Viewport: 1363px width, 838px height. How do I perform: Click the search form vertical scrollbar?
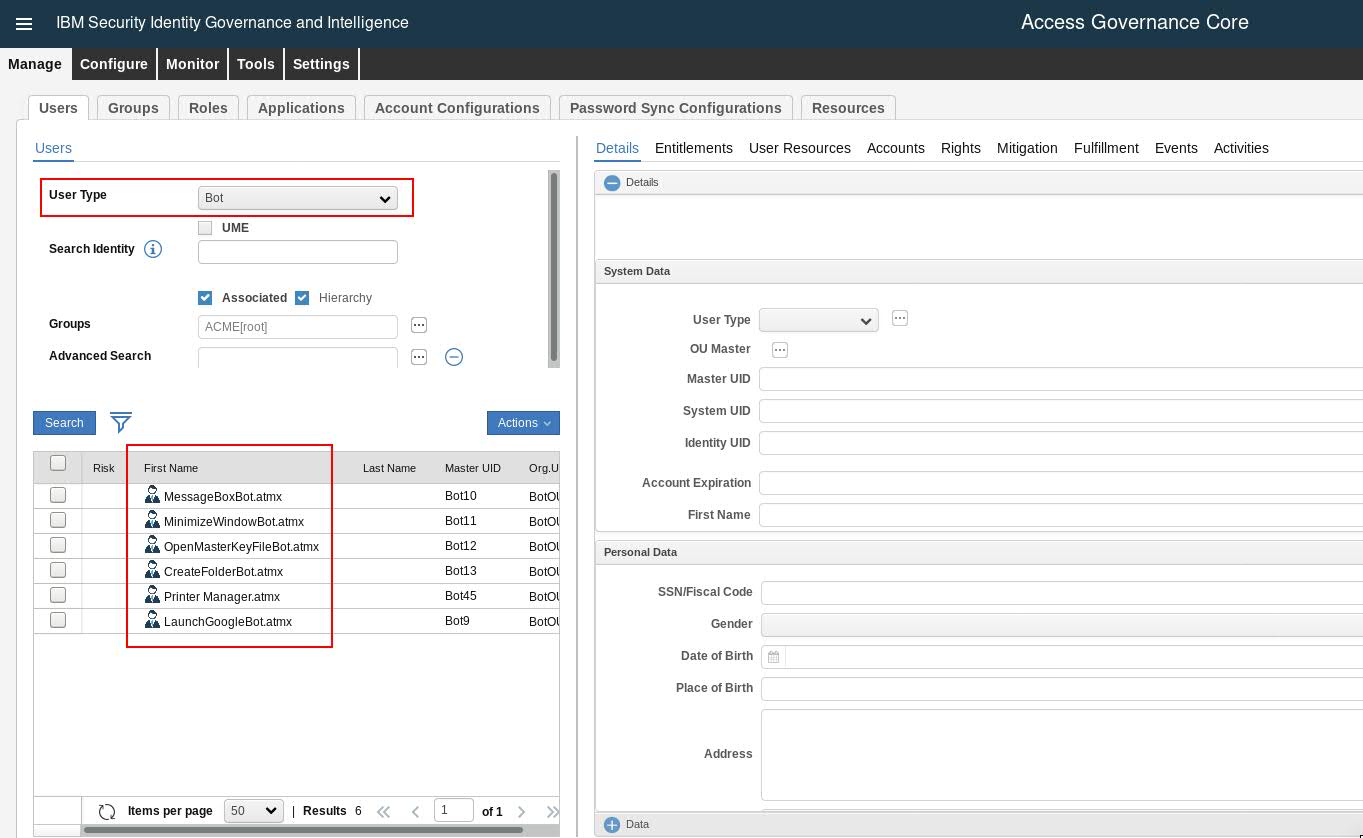click(x=554, y=268)
